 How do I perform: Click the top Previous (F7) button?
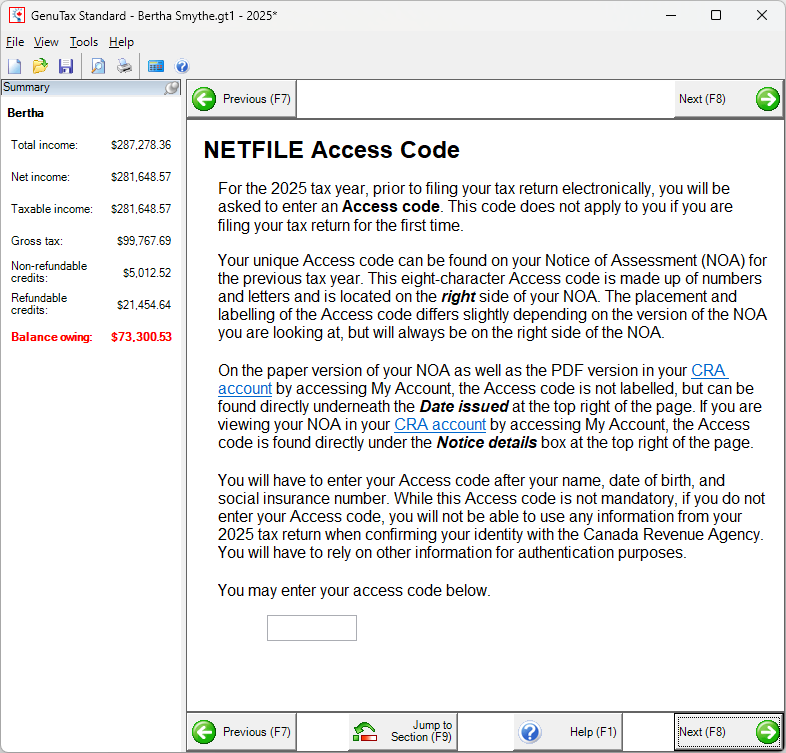(242, 99)
